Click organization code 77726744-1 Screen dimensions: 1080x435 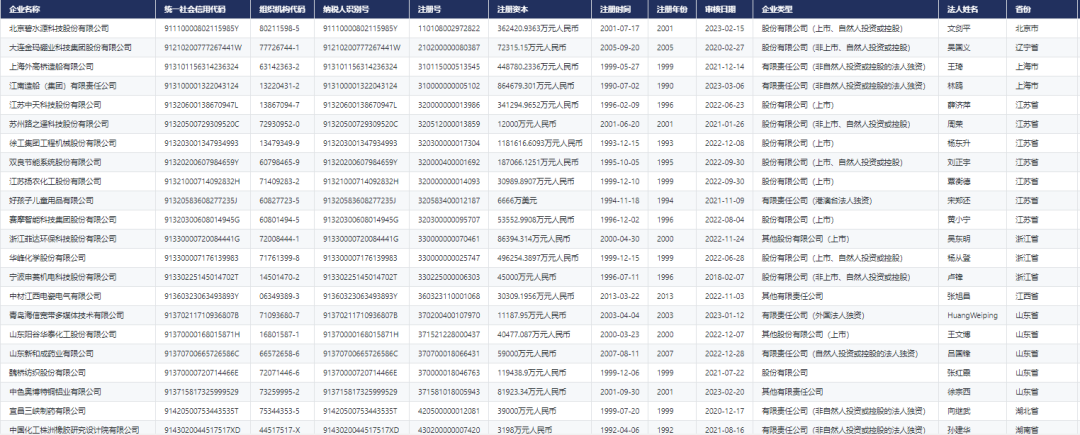coord(279,47)
